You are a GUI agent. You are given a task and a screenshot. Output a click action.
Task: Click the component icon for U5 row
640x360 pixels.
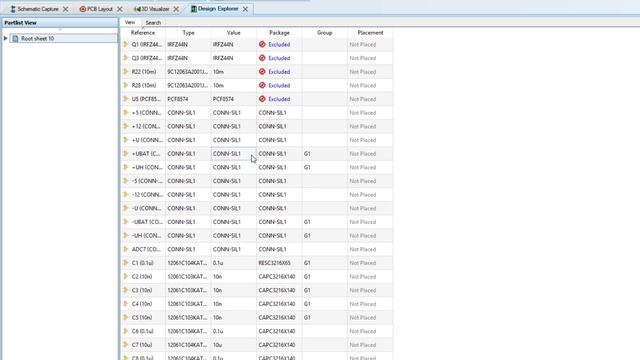pyautogui.click(x=126, y=99)
